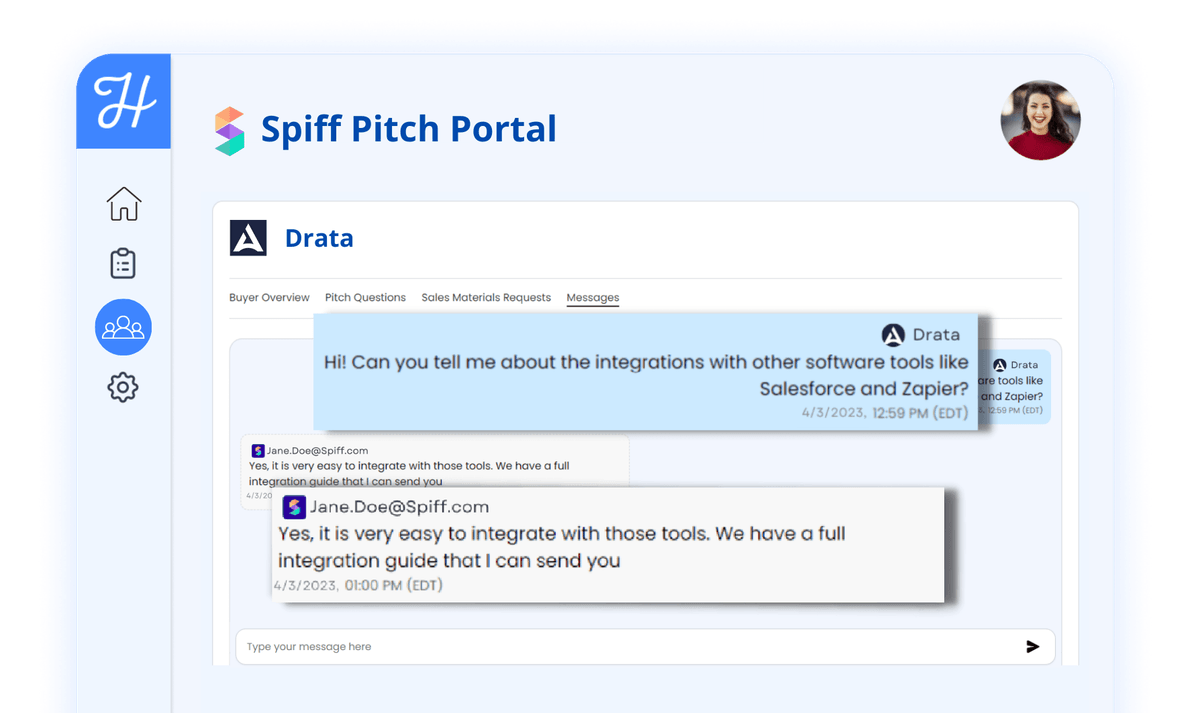The width and height of the screenshot is (1200, 713).
Task: Click the cursive H logo in the top corner
Action: 122,100
